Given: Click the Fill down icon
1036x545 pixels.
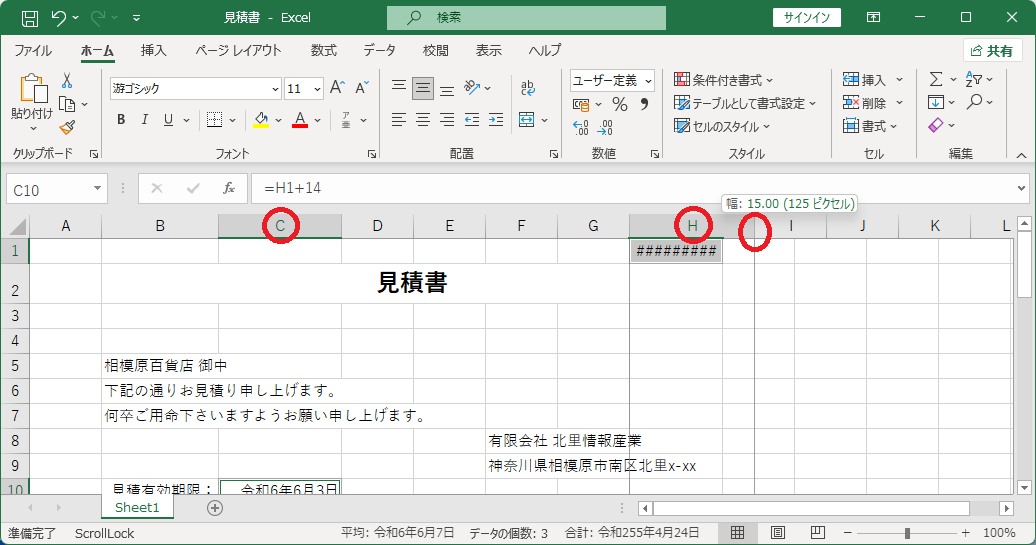Looking at the screenshot, I should point(936,102).
